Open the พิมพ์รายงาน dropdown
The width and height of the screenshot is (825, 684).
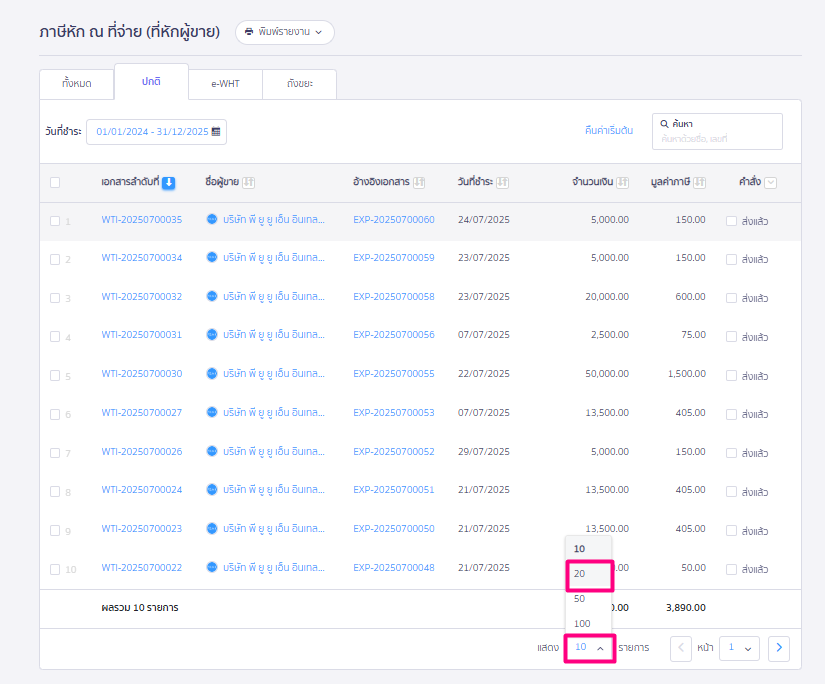[285, 32]
